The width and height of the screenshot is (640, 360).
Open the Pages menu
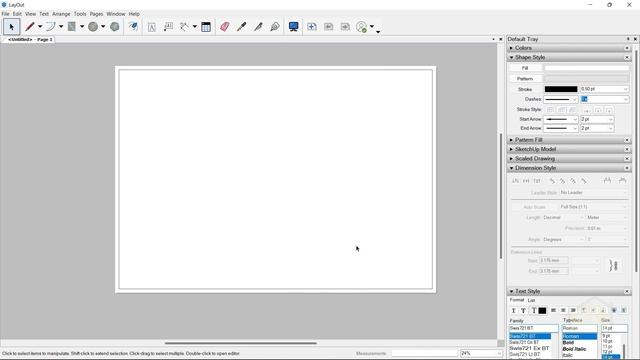click(x=96, y=14)
